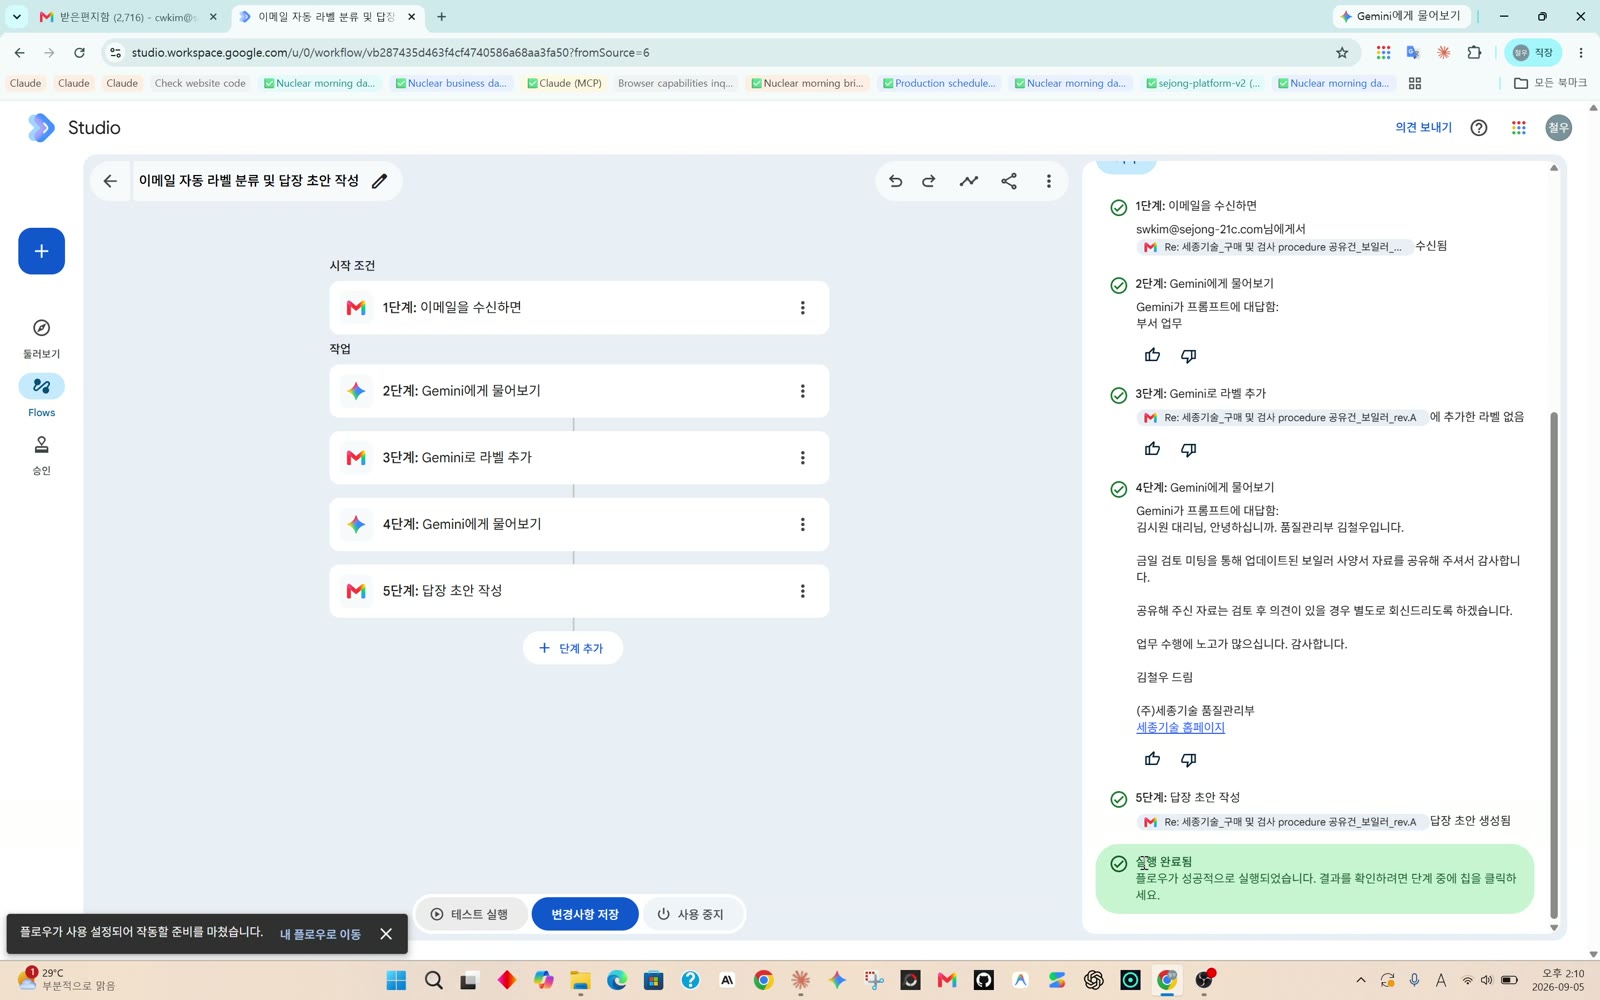Dismiss the flow-ready notification toast
This screenshot has width=1600, height=1000.
tap(386, 934)
